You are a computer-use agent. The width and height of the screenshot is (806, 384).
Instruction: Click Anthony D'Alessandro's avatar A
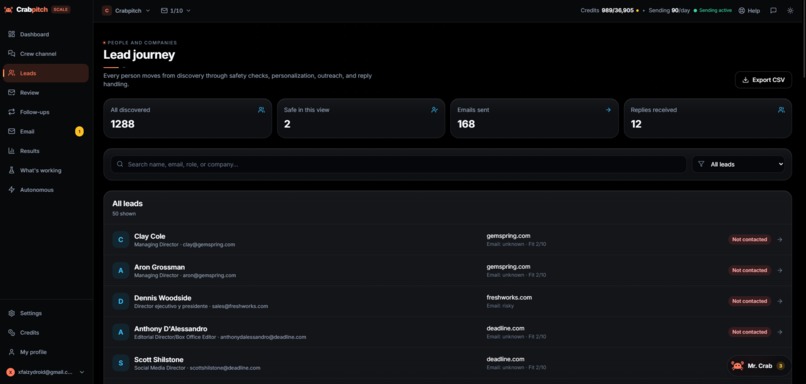click(x=121, y=333)
